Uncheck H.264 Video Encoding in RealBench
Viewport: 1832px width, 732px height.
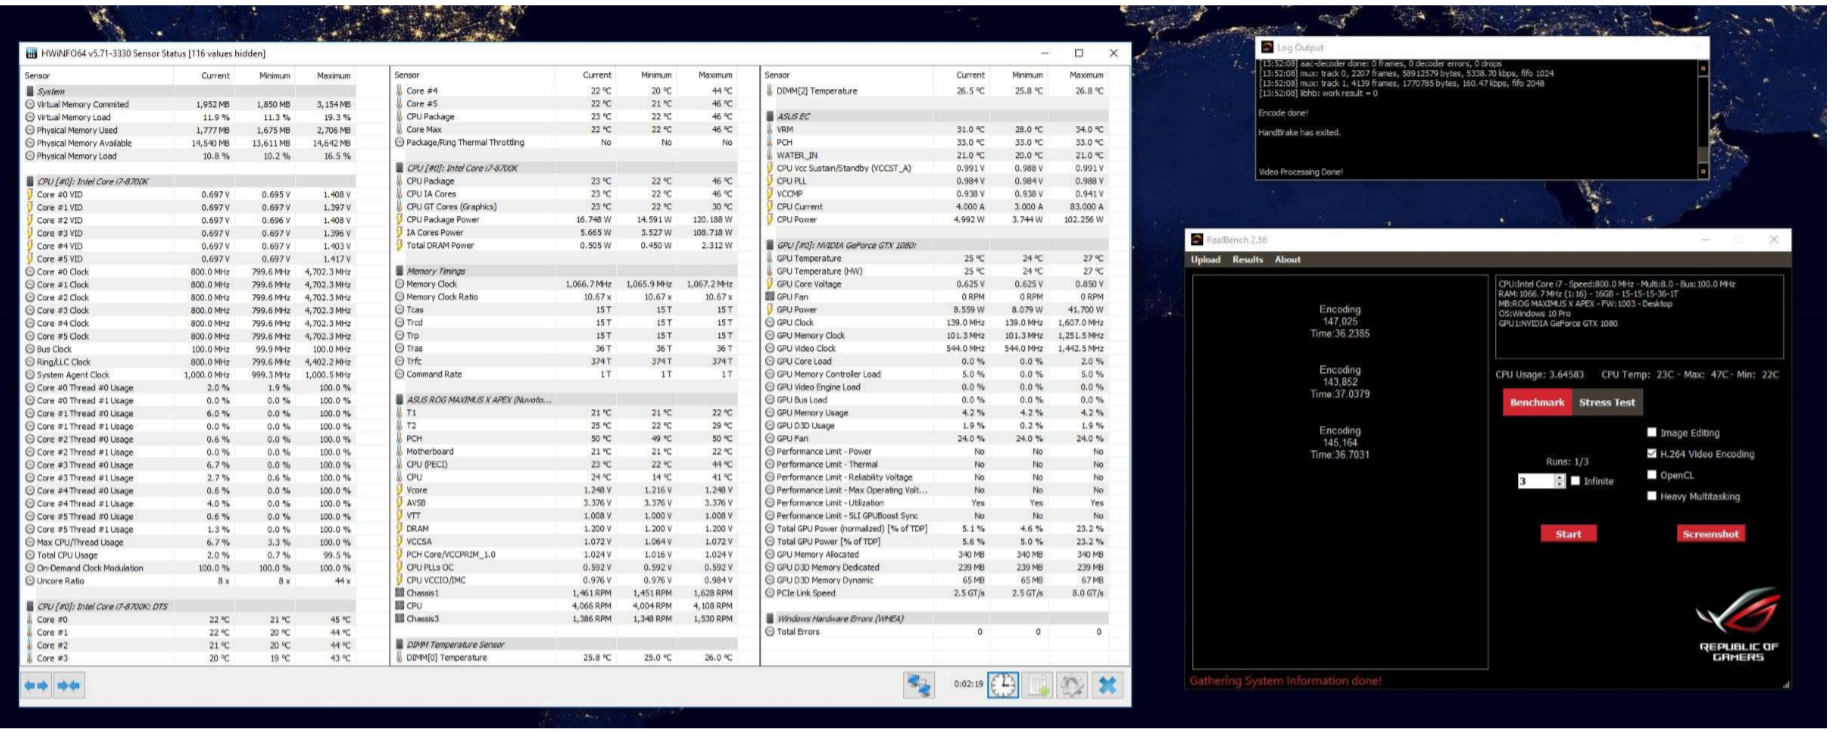pyautogui.click(x=1652, y=454)
